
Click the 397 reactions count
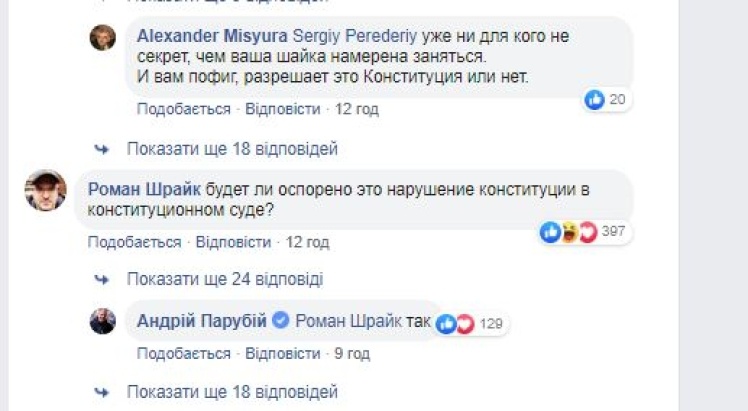(x=613, y=232)
